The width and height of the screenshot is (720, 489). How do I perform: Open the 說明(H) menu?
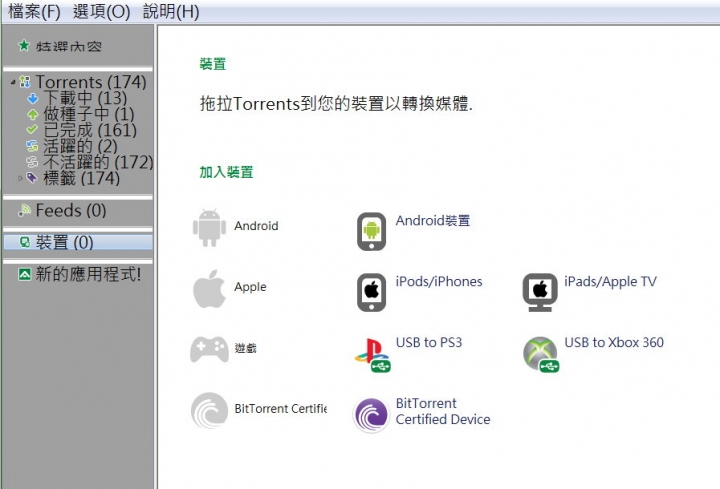tap(171, 11)
